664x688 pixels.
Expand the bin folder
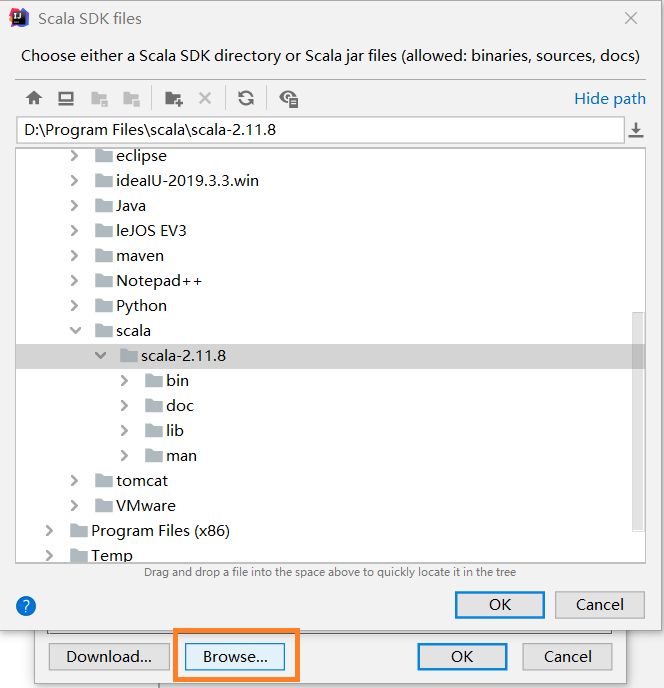point(125,380)
